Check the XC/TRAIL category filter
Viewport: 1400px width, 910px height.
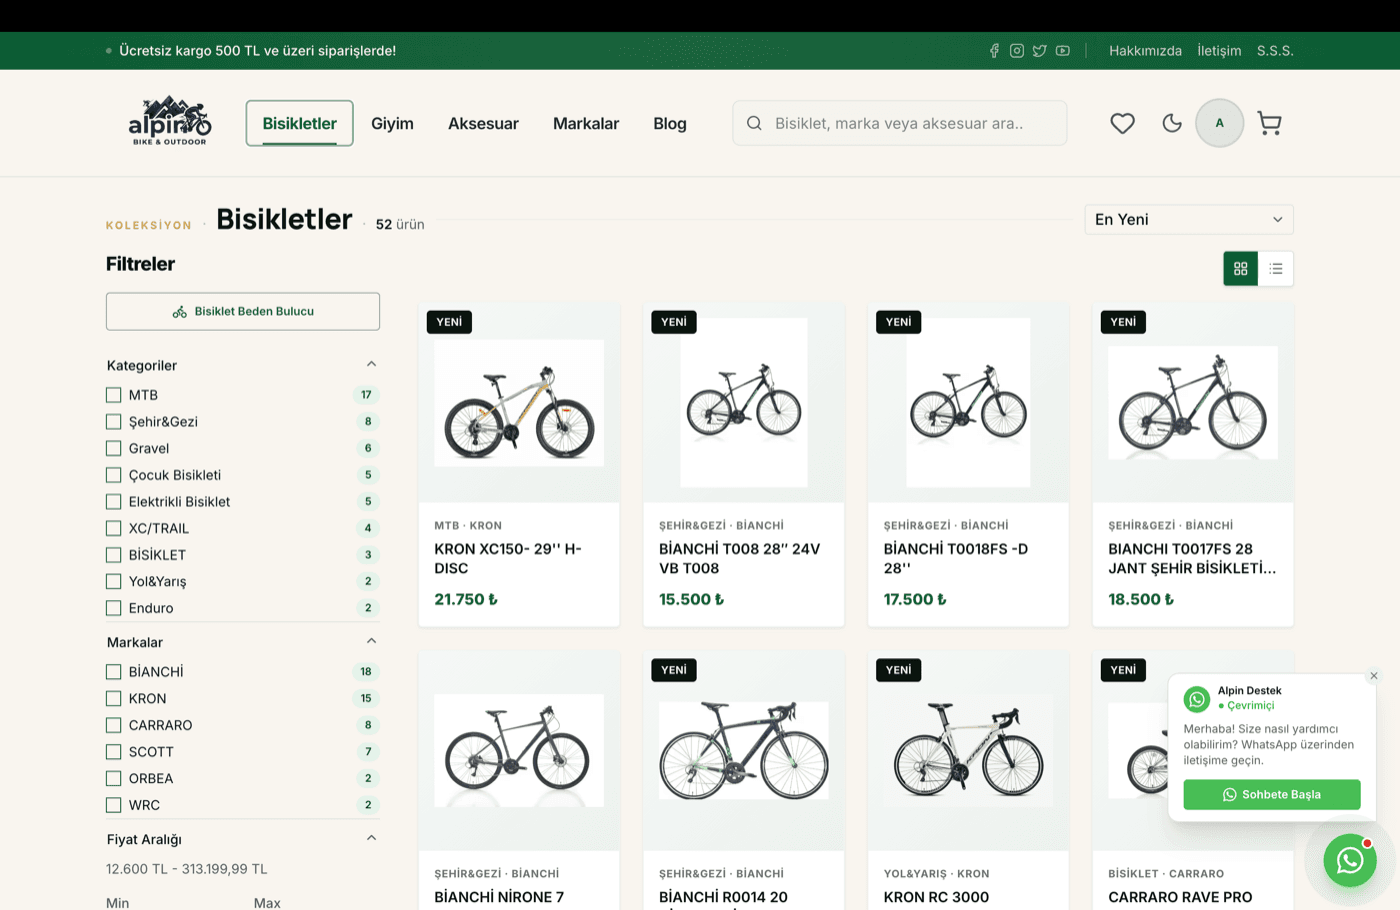[x=114, y=528]
